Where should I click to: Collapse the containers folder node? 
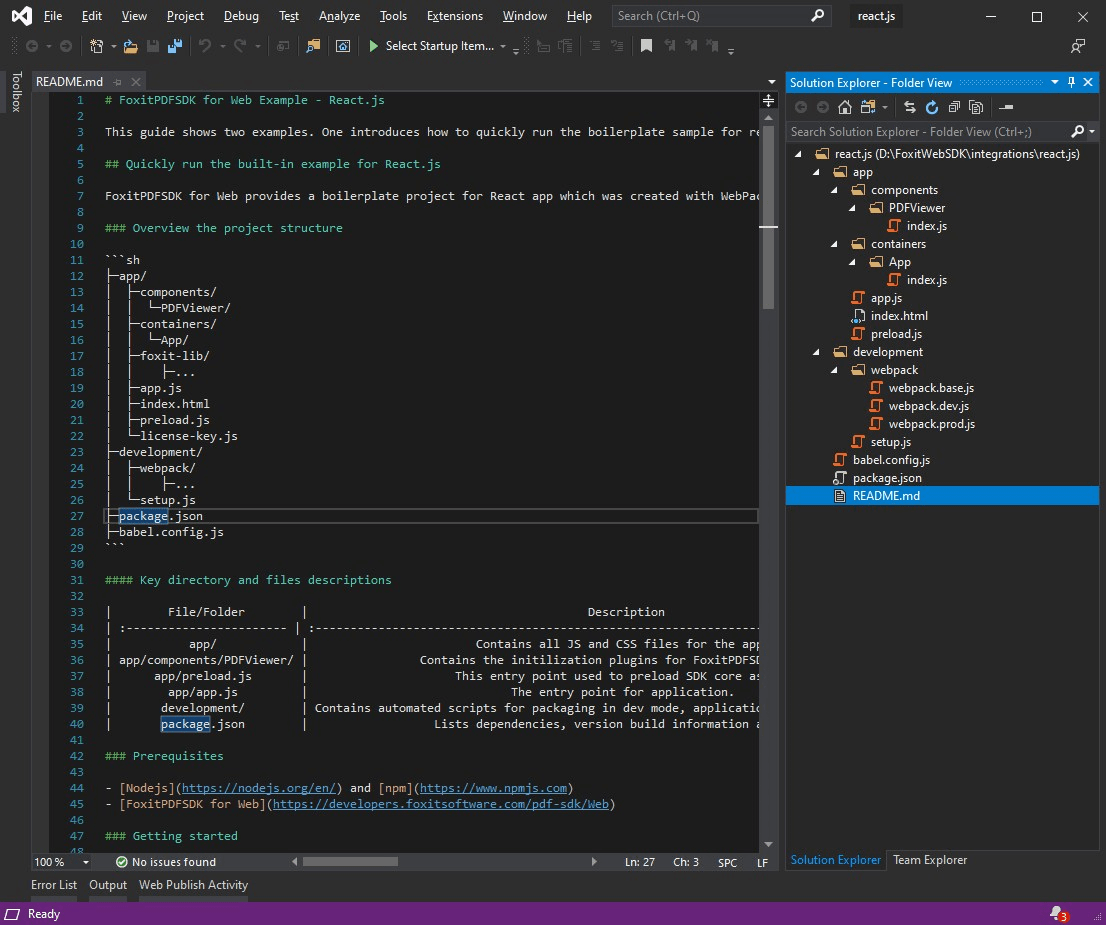tap(835, 244)
